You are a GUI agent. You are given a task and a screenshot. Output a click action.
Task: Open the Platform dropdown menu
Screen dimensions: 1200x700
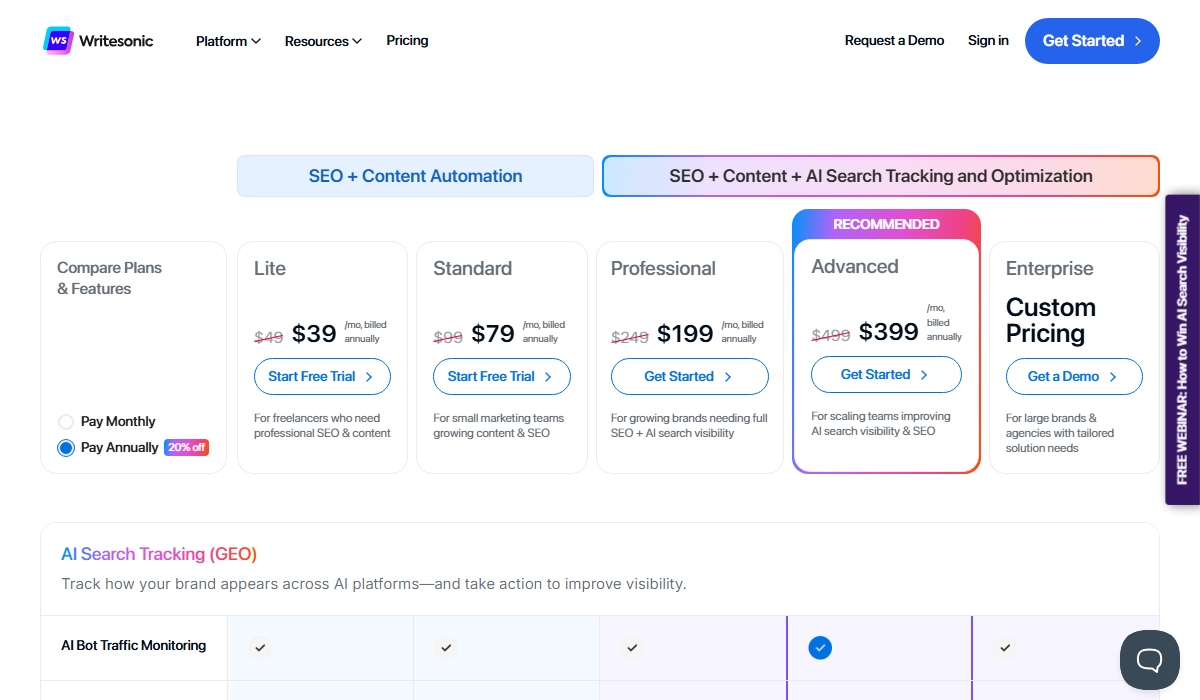[x=227, y=41]
